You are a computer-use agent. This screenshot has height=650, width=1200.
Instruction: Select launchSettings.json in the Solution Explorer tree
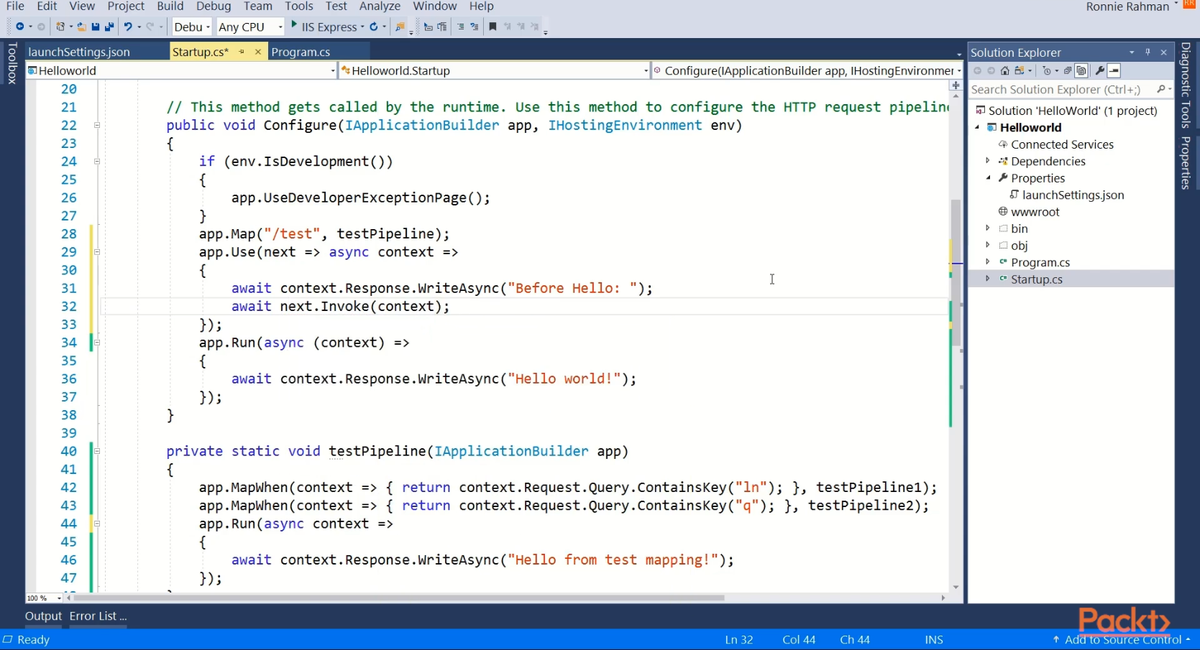[x=1073, y=195]
